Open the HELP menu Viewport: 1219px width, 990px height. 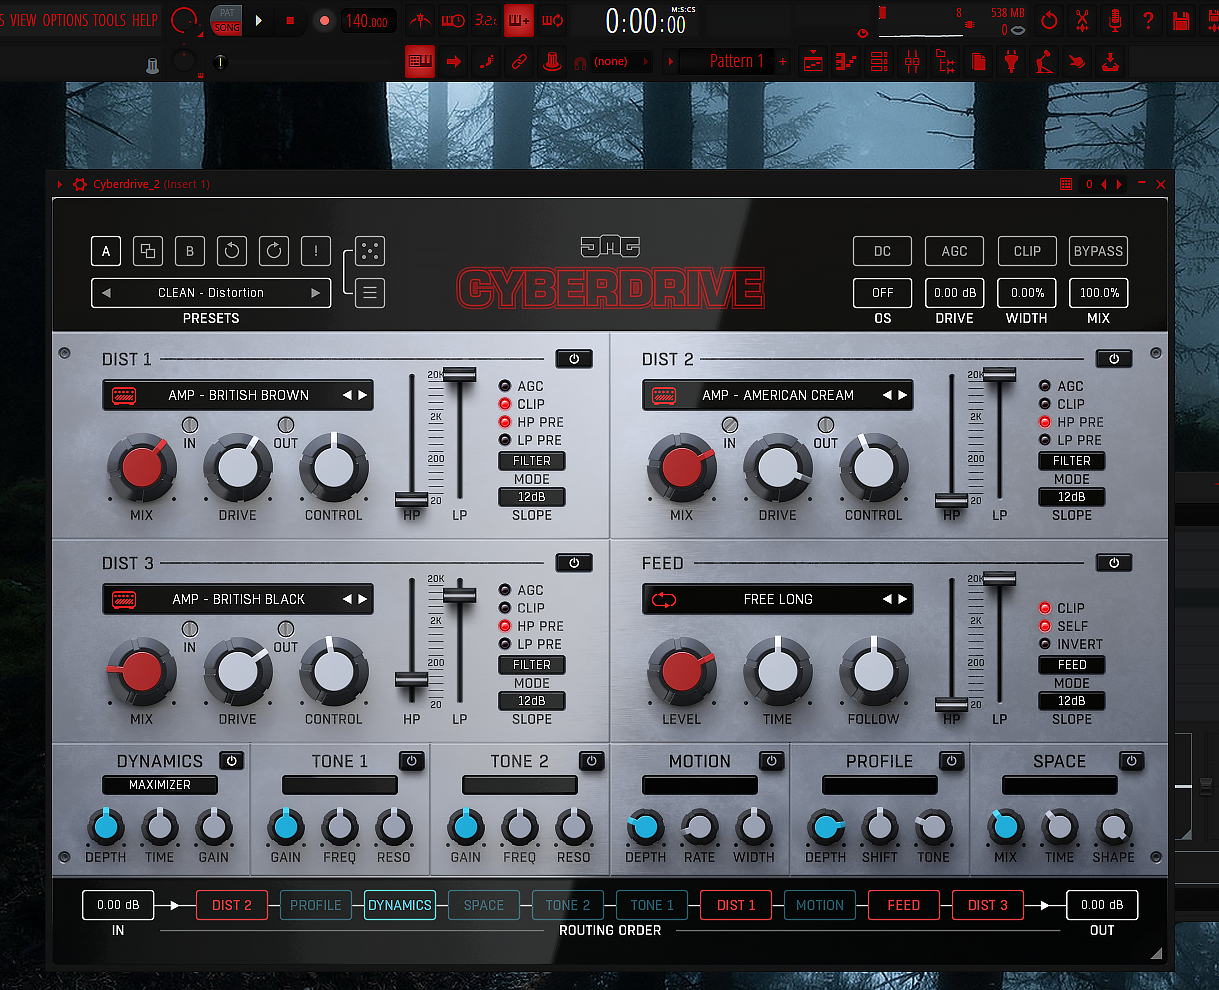[145, 20]
